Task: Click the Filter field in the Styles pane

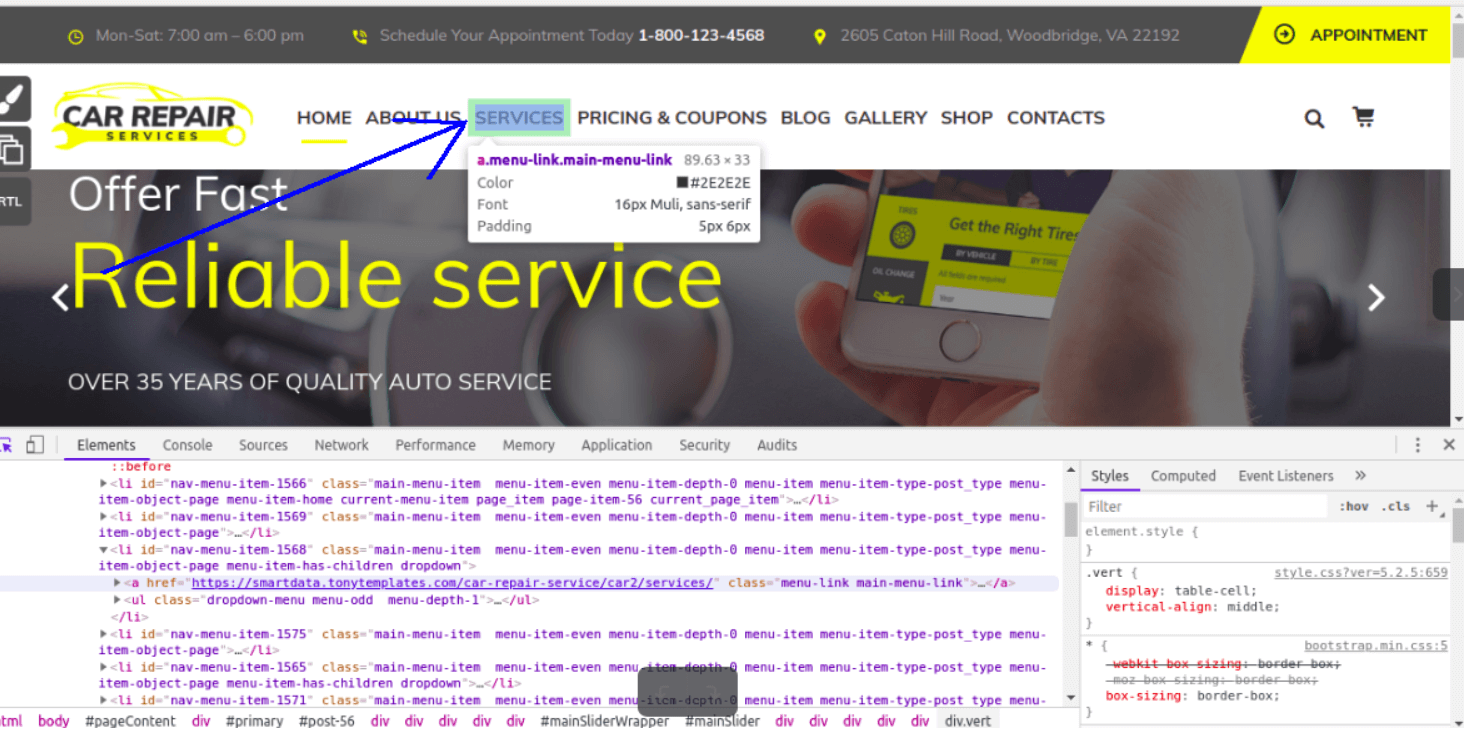Action: pos(1200,506)
